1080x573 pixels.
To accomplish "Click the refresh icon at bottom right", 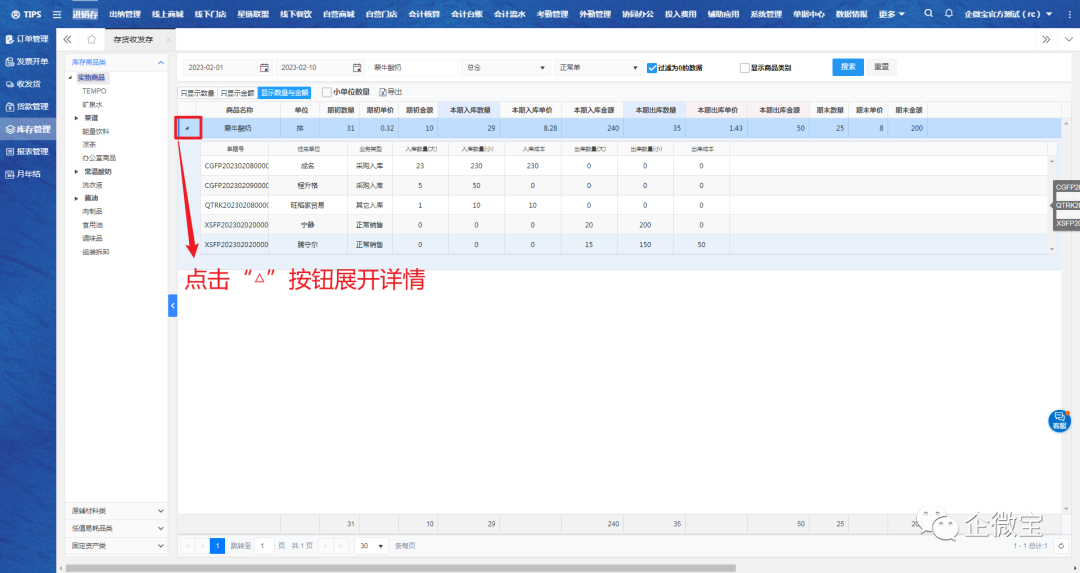I will coord(1061,546).
